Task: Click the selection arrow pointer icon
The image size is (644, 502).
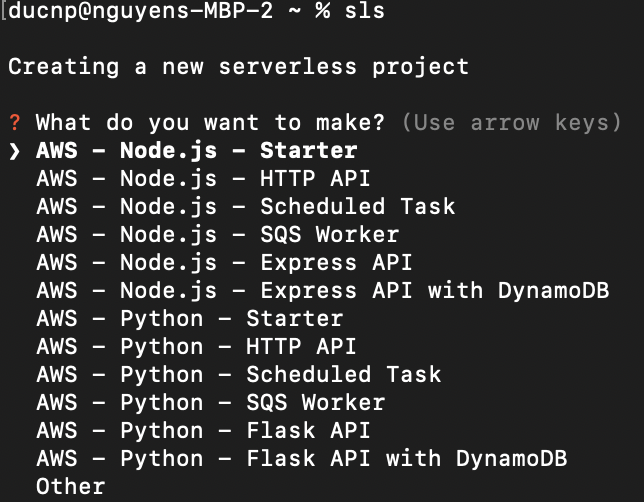Action: (x=14, y=151)
